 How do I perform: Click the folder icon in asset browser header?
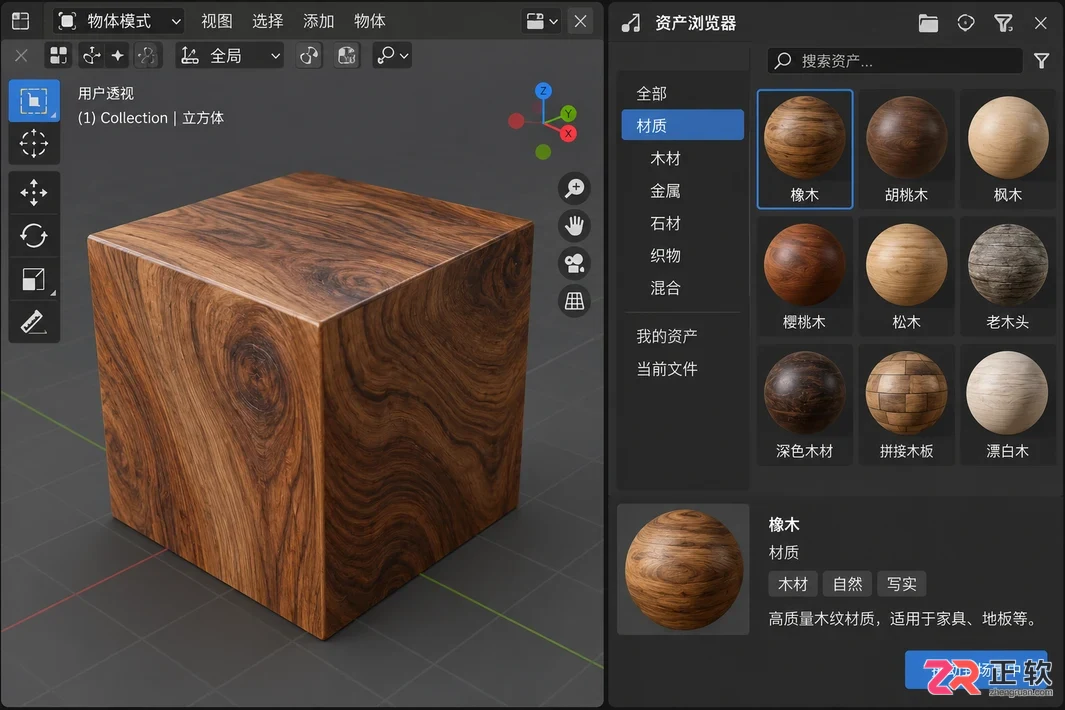click(x=928, y=23)
